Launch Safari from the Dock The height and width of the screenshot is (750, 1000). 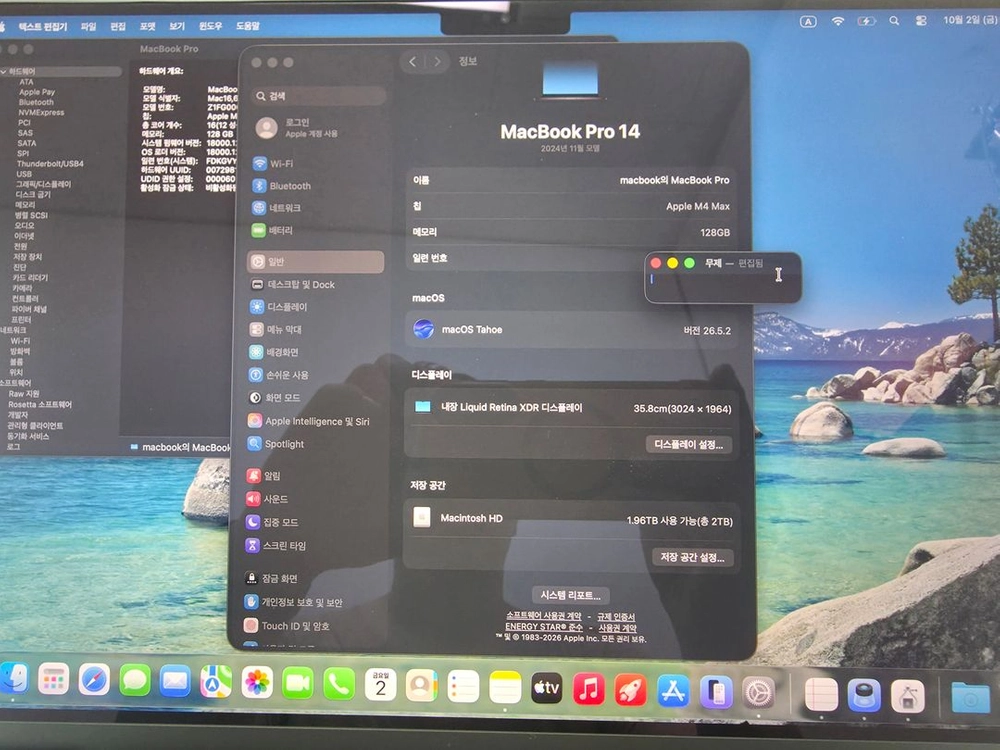[x=94, y=680]
